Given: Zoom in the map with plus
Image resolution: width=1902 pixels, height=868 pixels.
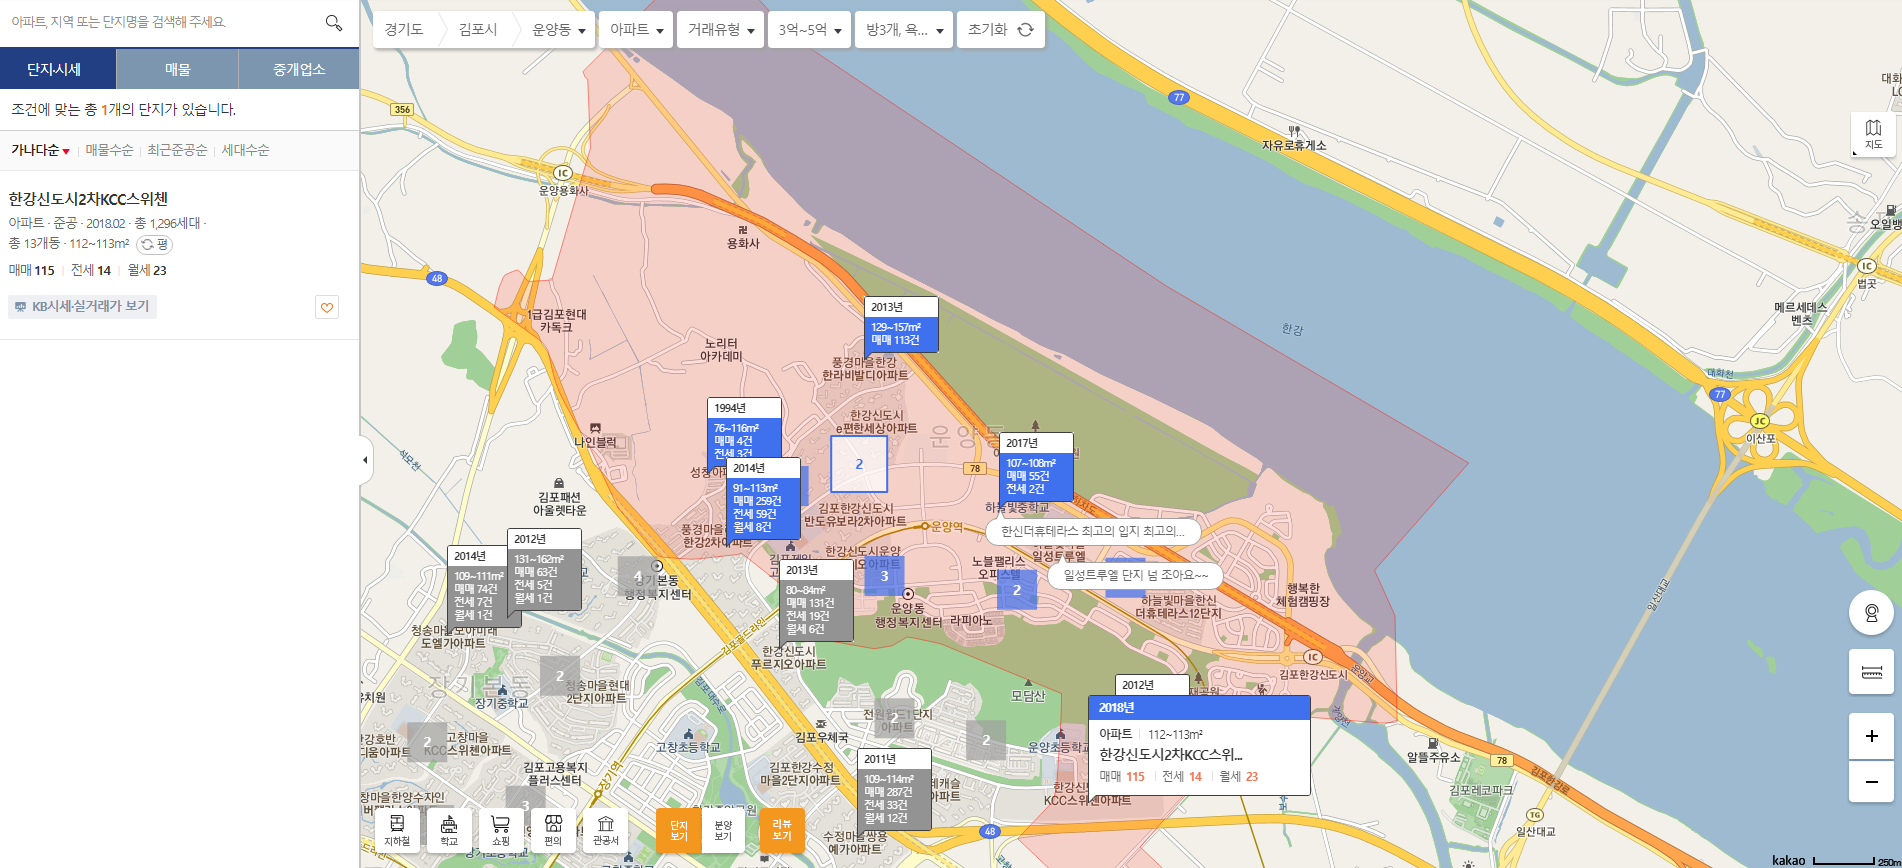Looking at the screenshot, I should tap(1871, 736).
